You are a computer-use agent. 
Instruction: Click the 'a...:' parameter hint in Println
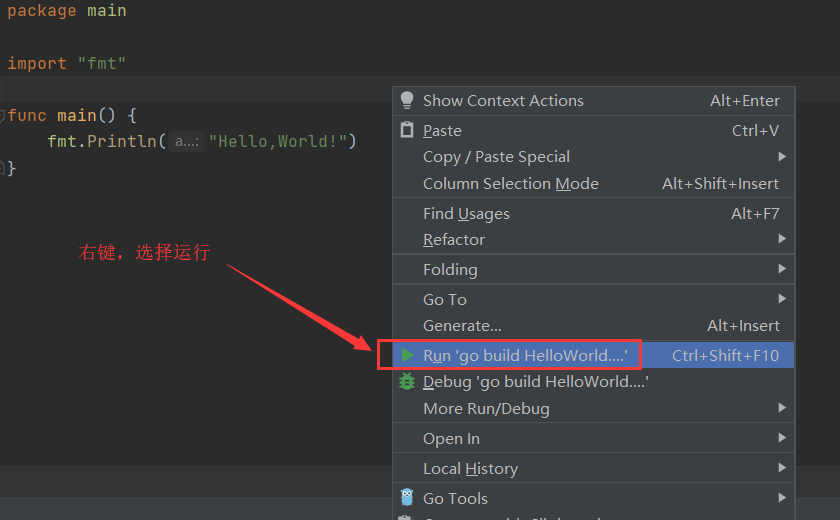tap(186, 142)
